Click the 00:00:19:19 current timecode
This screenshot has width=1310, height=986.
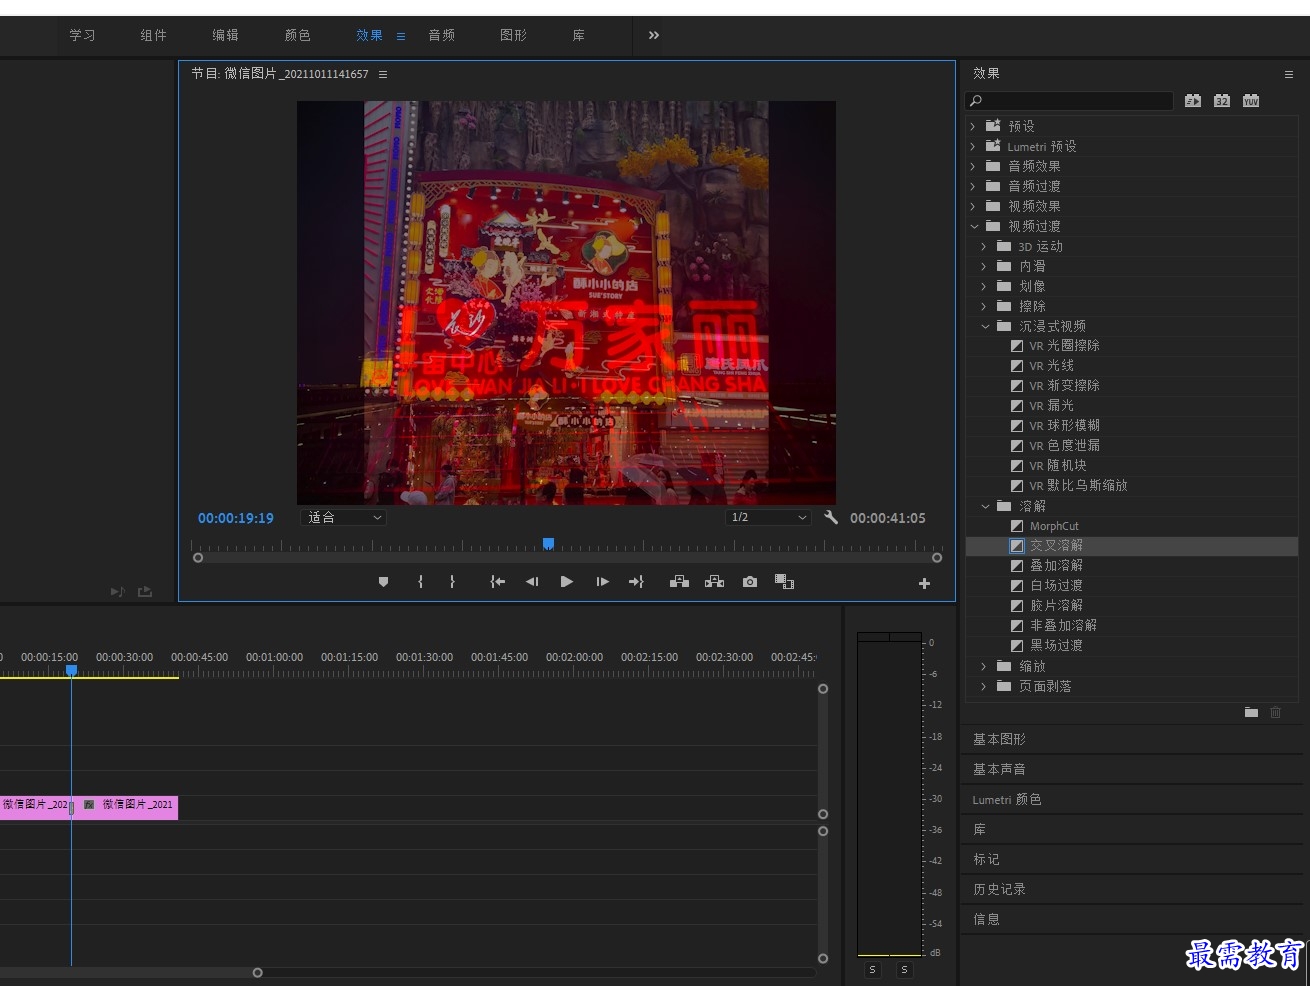point(235,518)
